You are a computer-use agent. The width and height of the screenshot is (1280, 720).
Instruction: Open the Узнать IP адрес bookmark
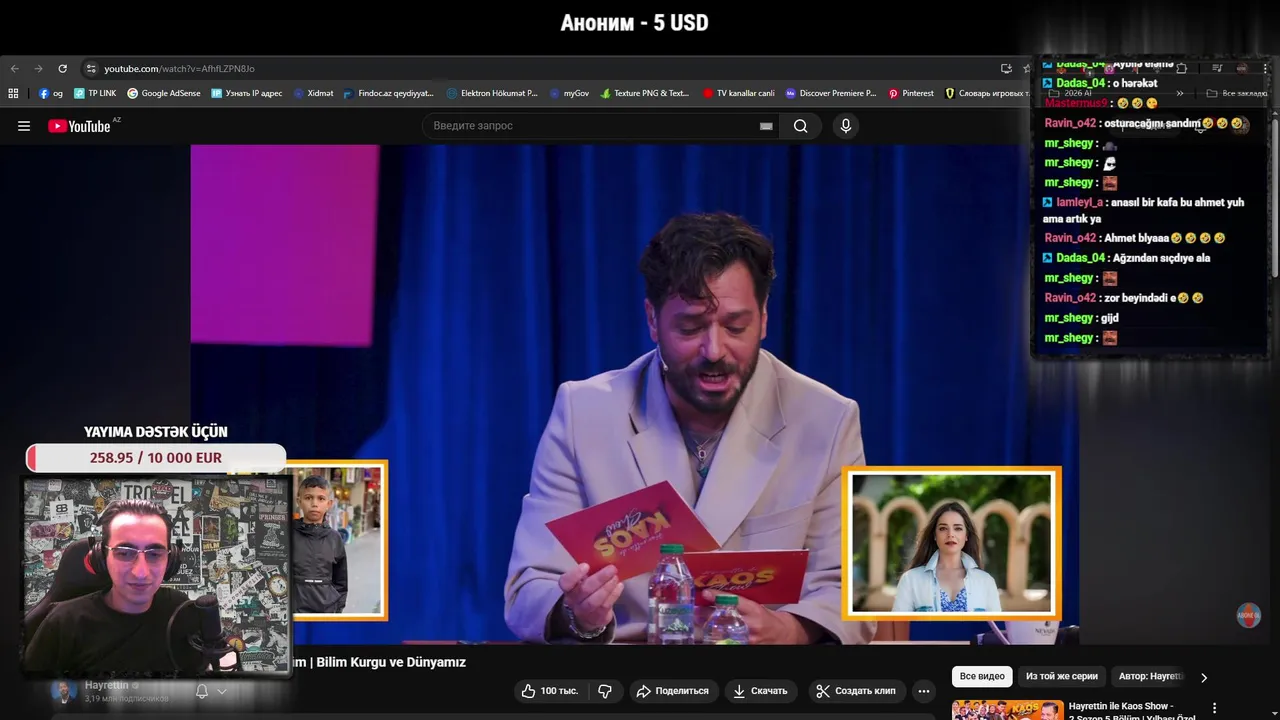click(x=247, y=93)
